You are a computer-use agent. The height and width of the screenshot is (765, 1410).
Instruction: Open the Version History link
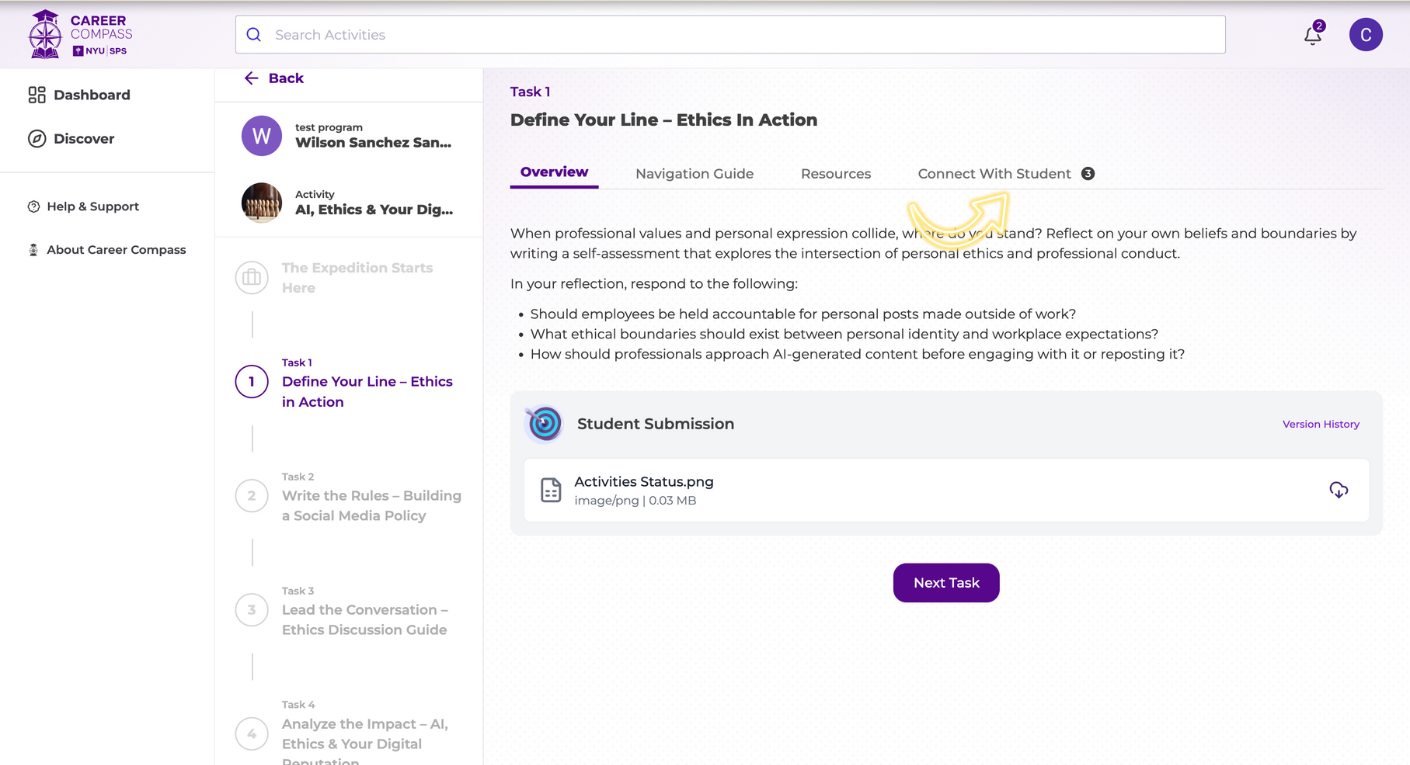1320,424
